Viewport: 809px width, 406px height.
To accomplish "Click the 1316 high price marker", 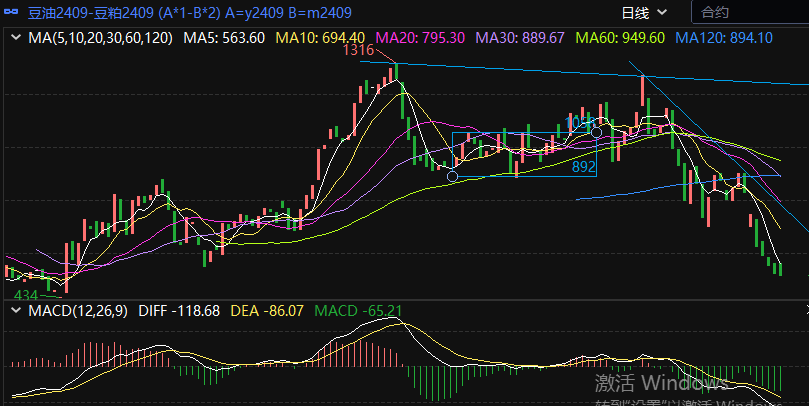I will point(358,50).
